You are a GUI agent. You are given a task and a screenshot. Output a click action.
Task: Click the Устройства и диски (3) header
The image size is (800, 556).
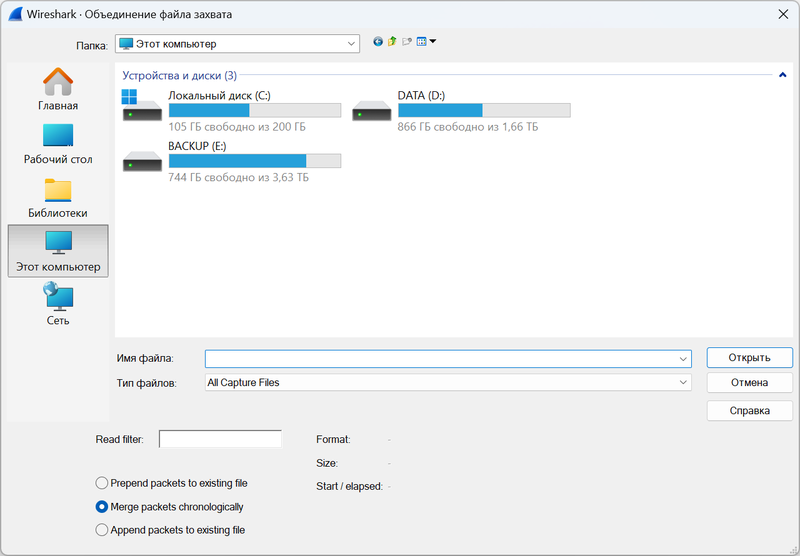pos(180,75)
